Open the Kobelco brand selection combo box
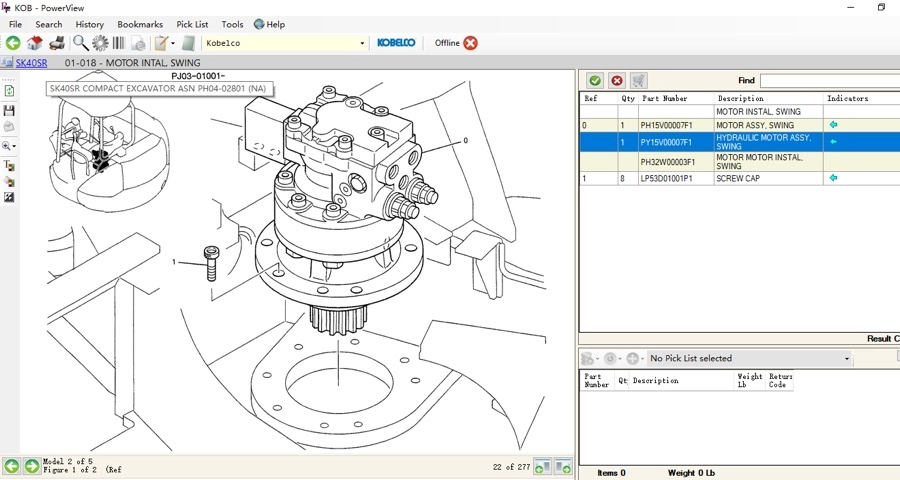Screen dimensions: 900x480 (x=285, y=43)
